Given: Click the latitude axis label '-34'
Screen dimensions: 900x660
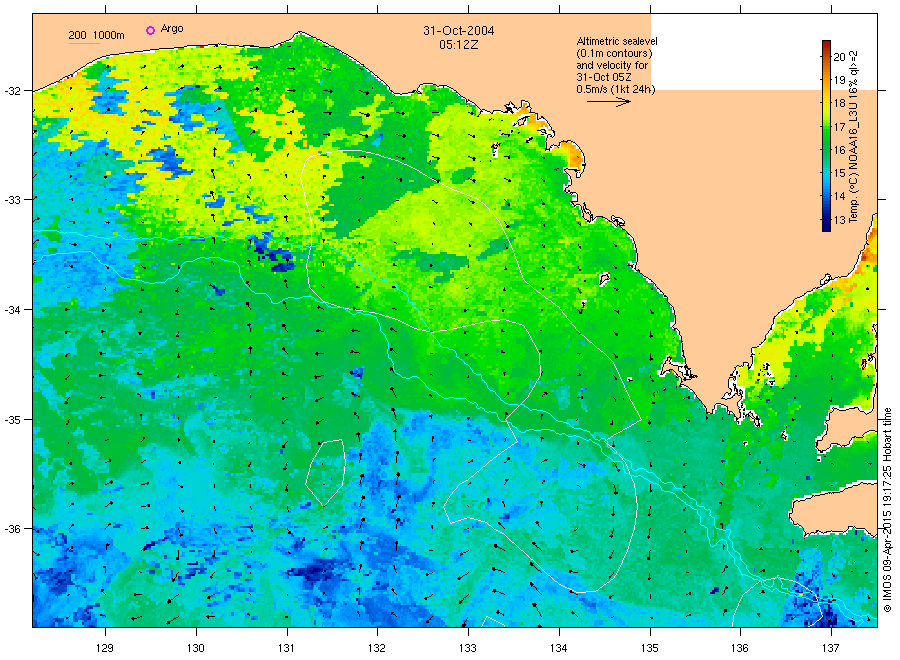Looking at the screenshot, I should point(12,310).
